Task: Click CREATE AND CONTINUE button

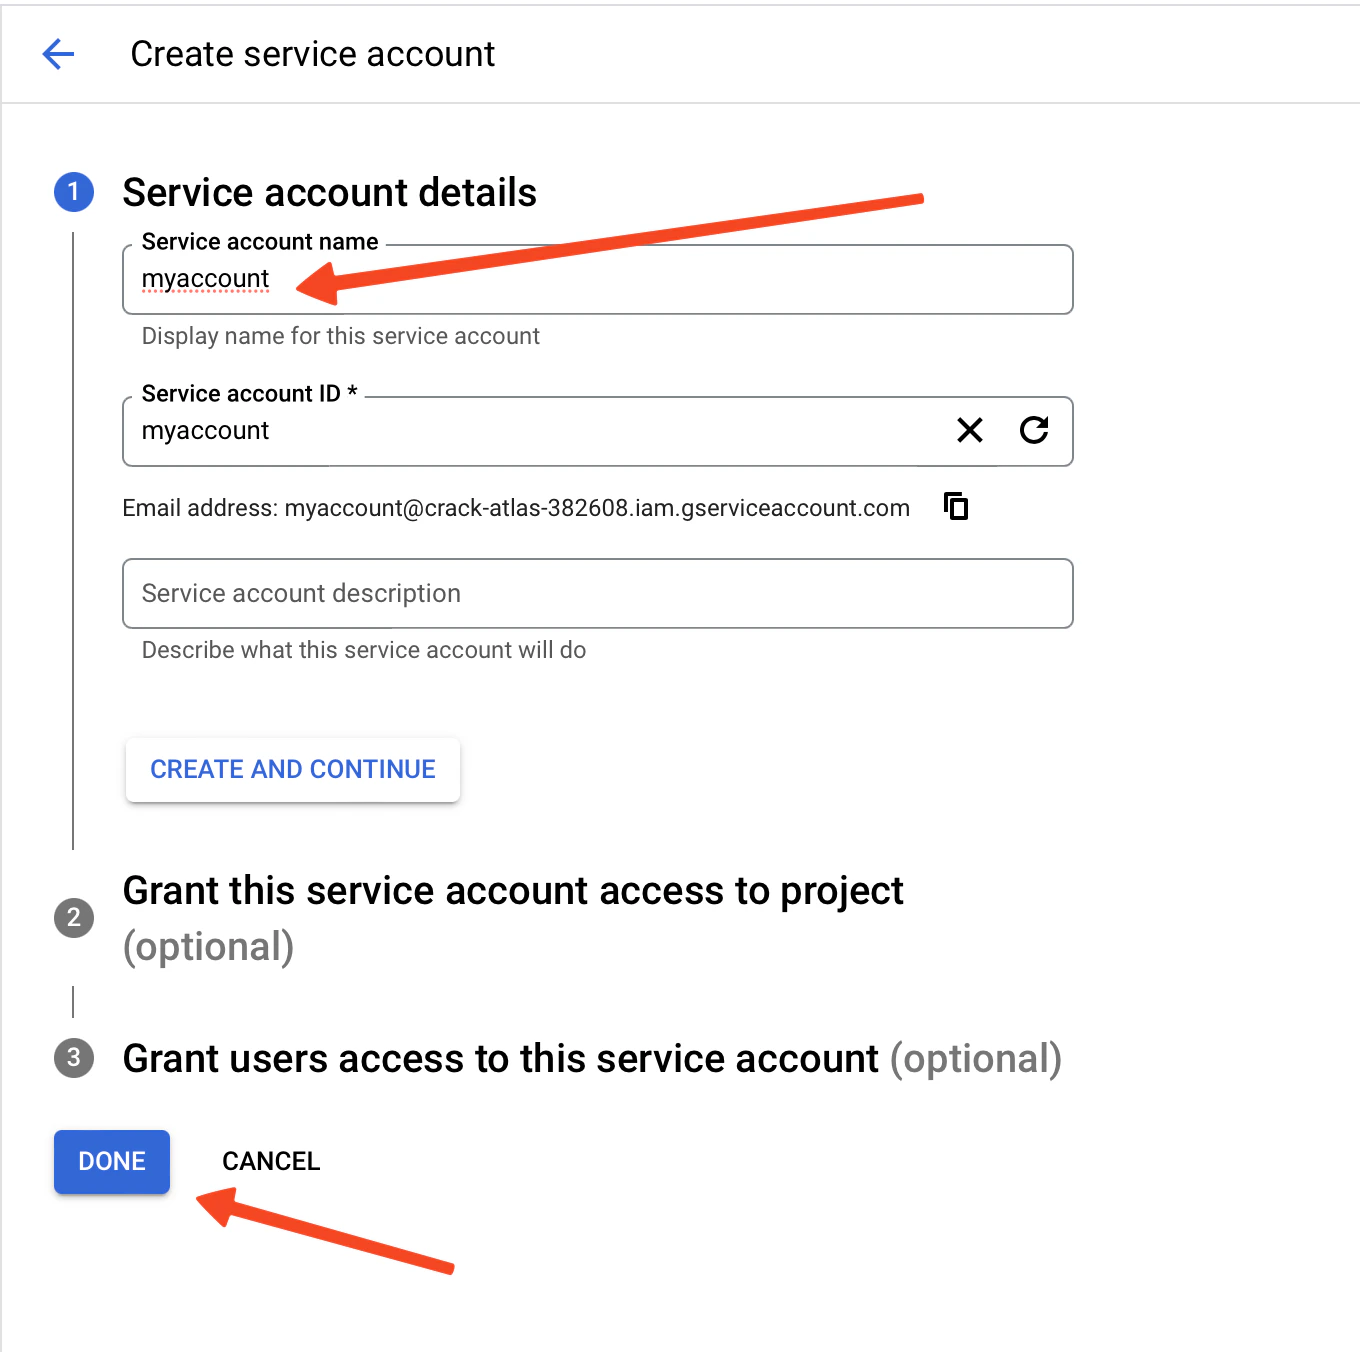Action: click(x=293, y=769)
